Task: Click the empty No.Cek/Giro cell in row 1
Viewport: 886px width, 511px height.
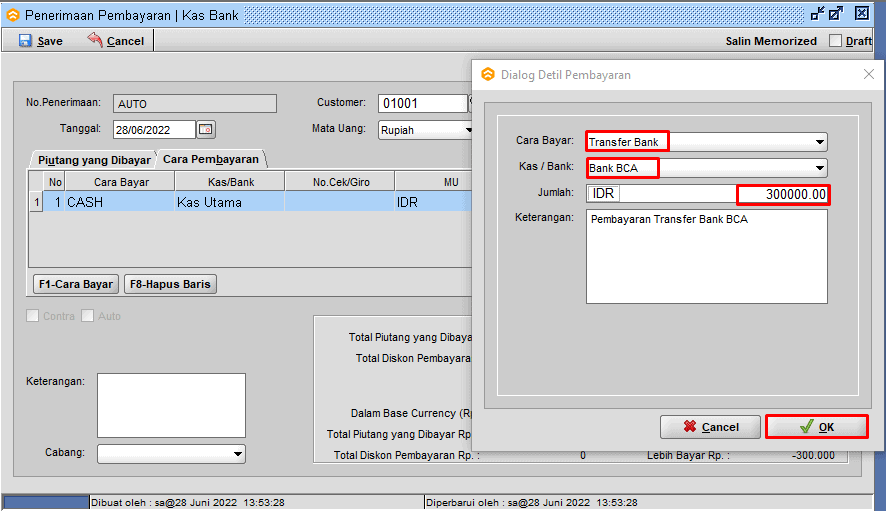Action: click(x=340, y=202)
